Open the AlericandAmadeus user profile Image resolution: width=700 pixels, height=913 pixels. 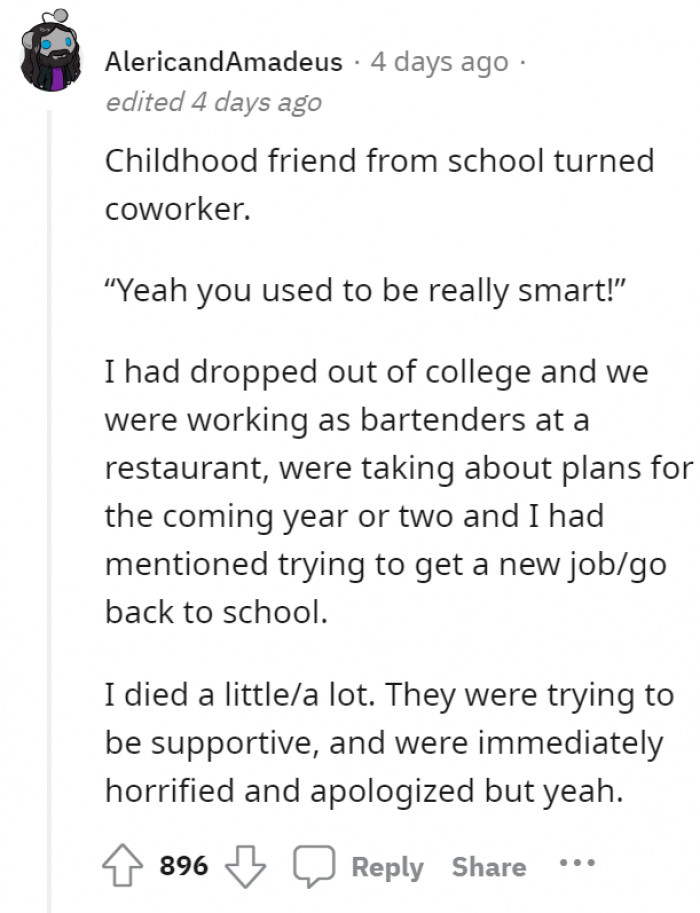[x=225, y=62]
